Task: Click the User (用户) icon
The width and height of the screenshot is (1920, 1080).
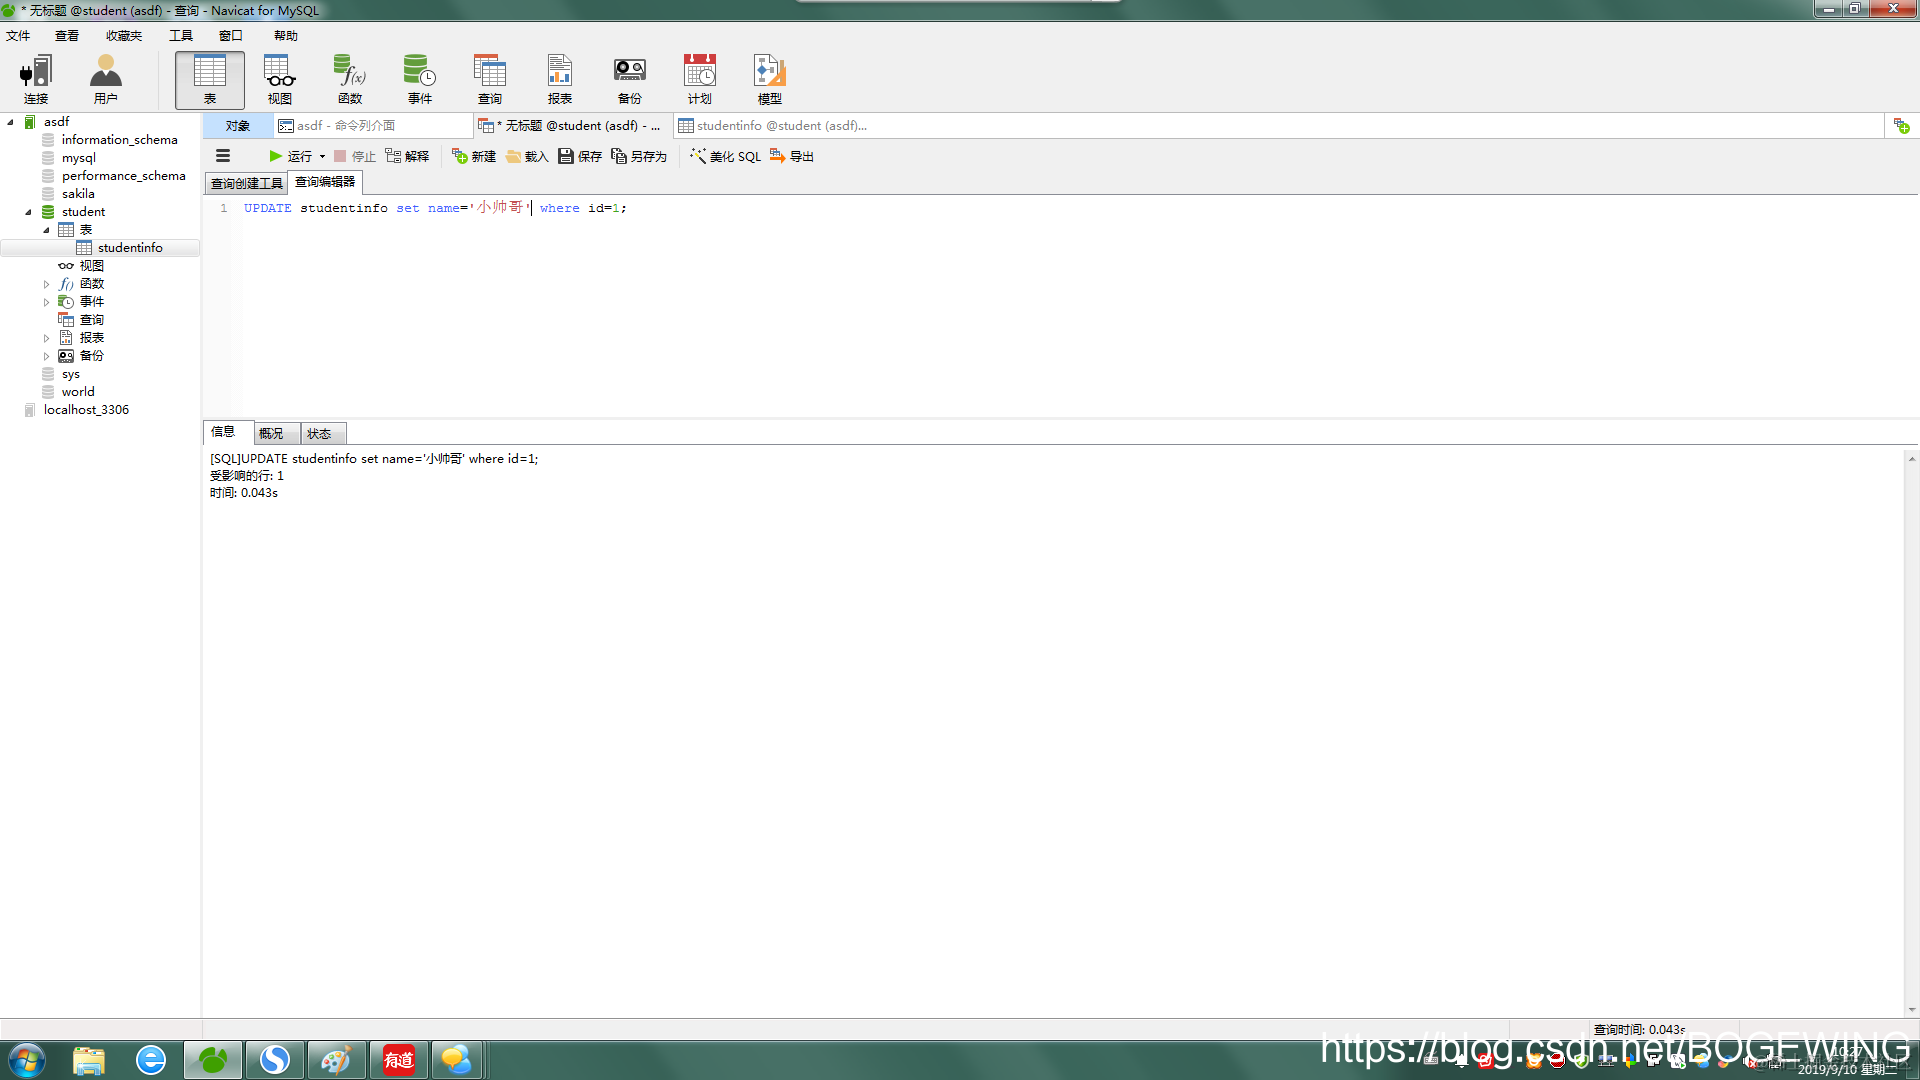Action: tap(105, 79)
